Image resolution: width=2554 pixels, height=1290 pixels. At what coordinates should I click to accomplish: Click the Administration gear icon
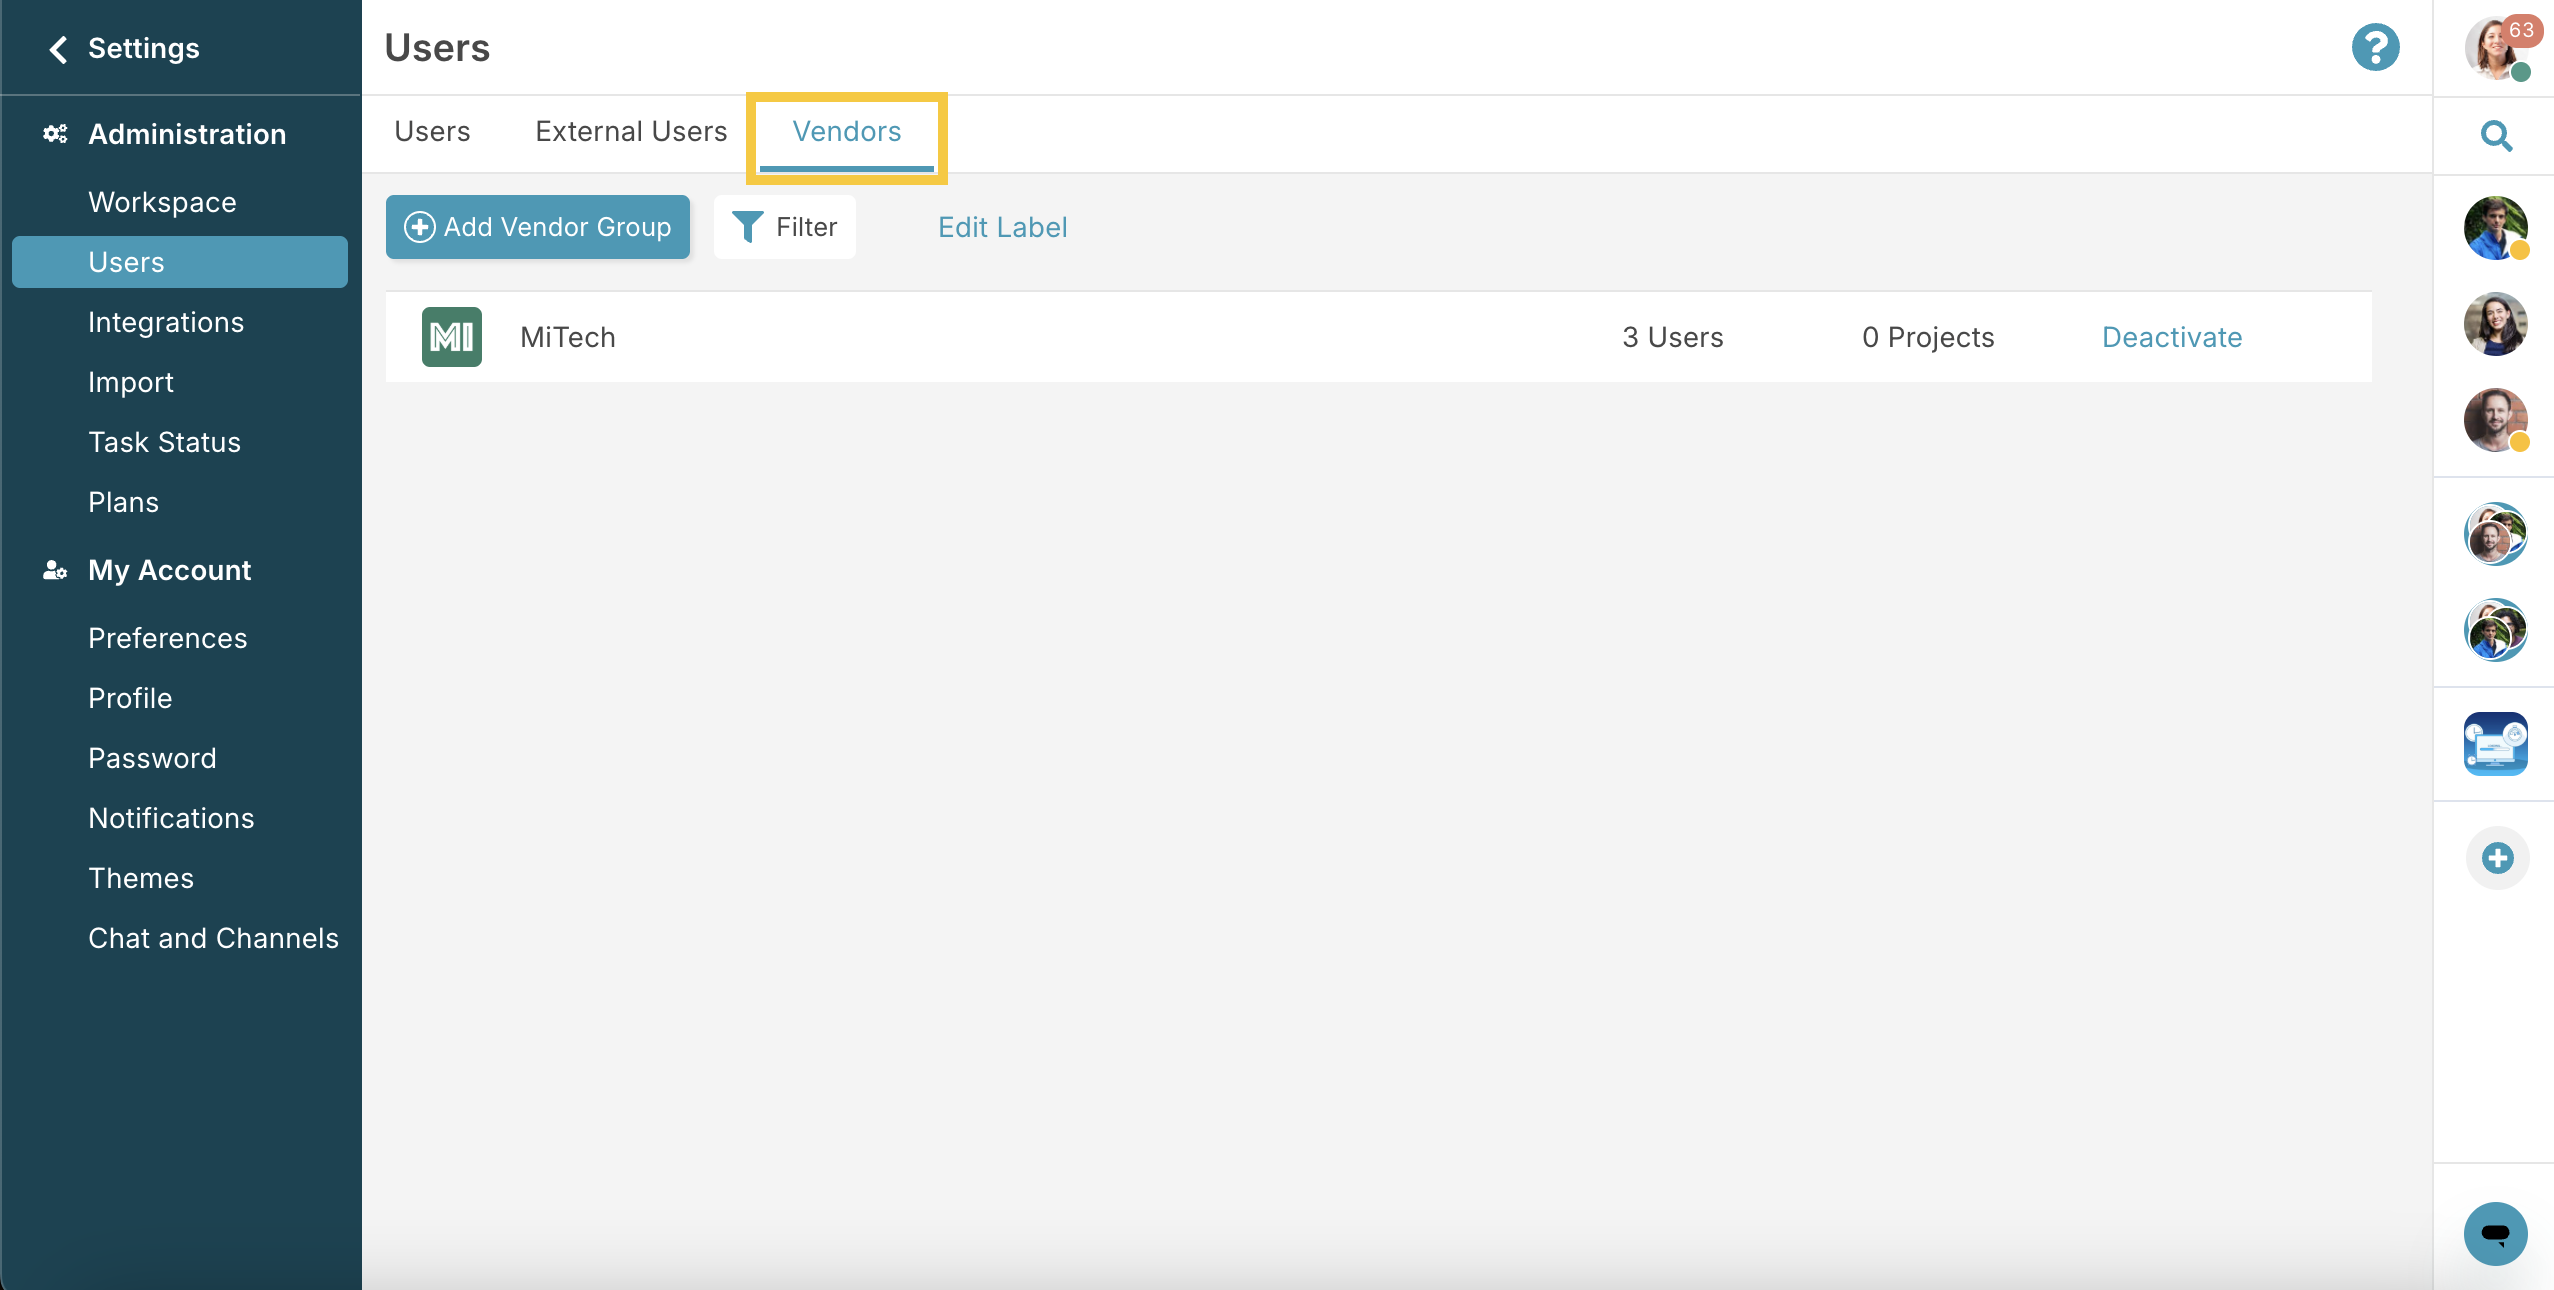(x=54, y=133)
